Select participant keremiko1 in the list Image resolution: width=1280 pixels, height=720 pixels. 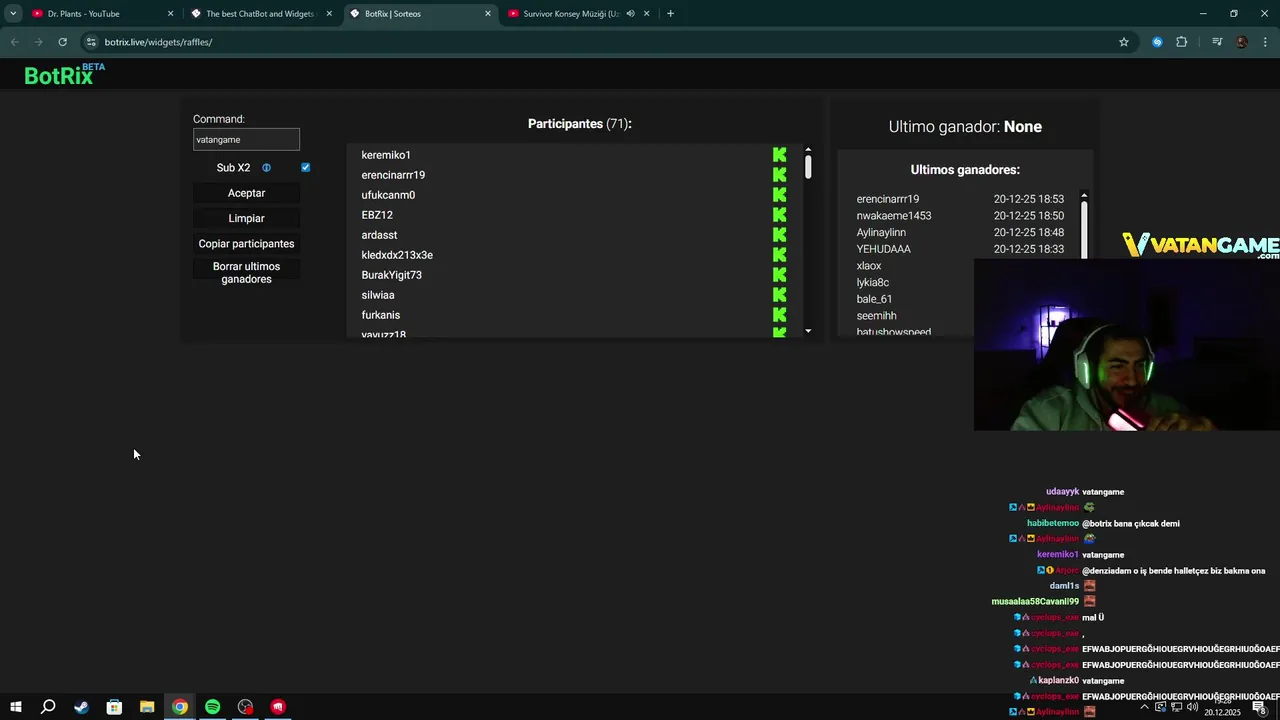tap(386, 155)
